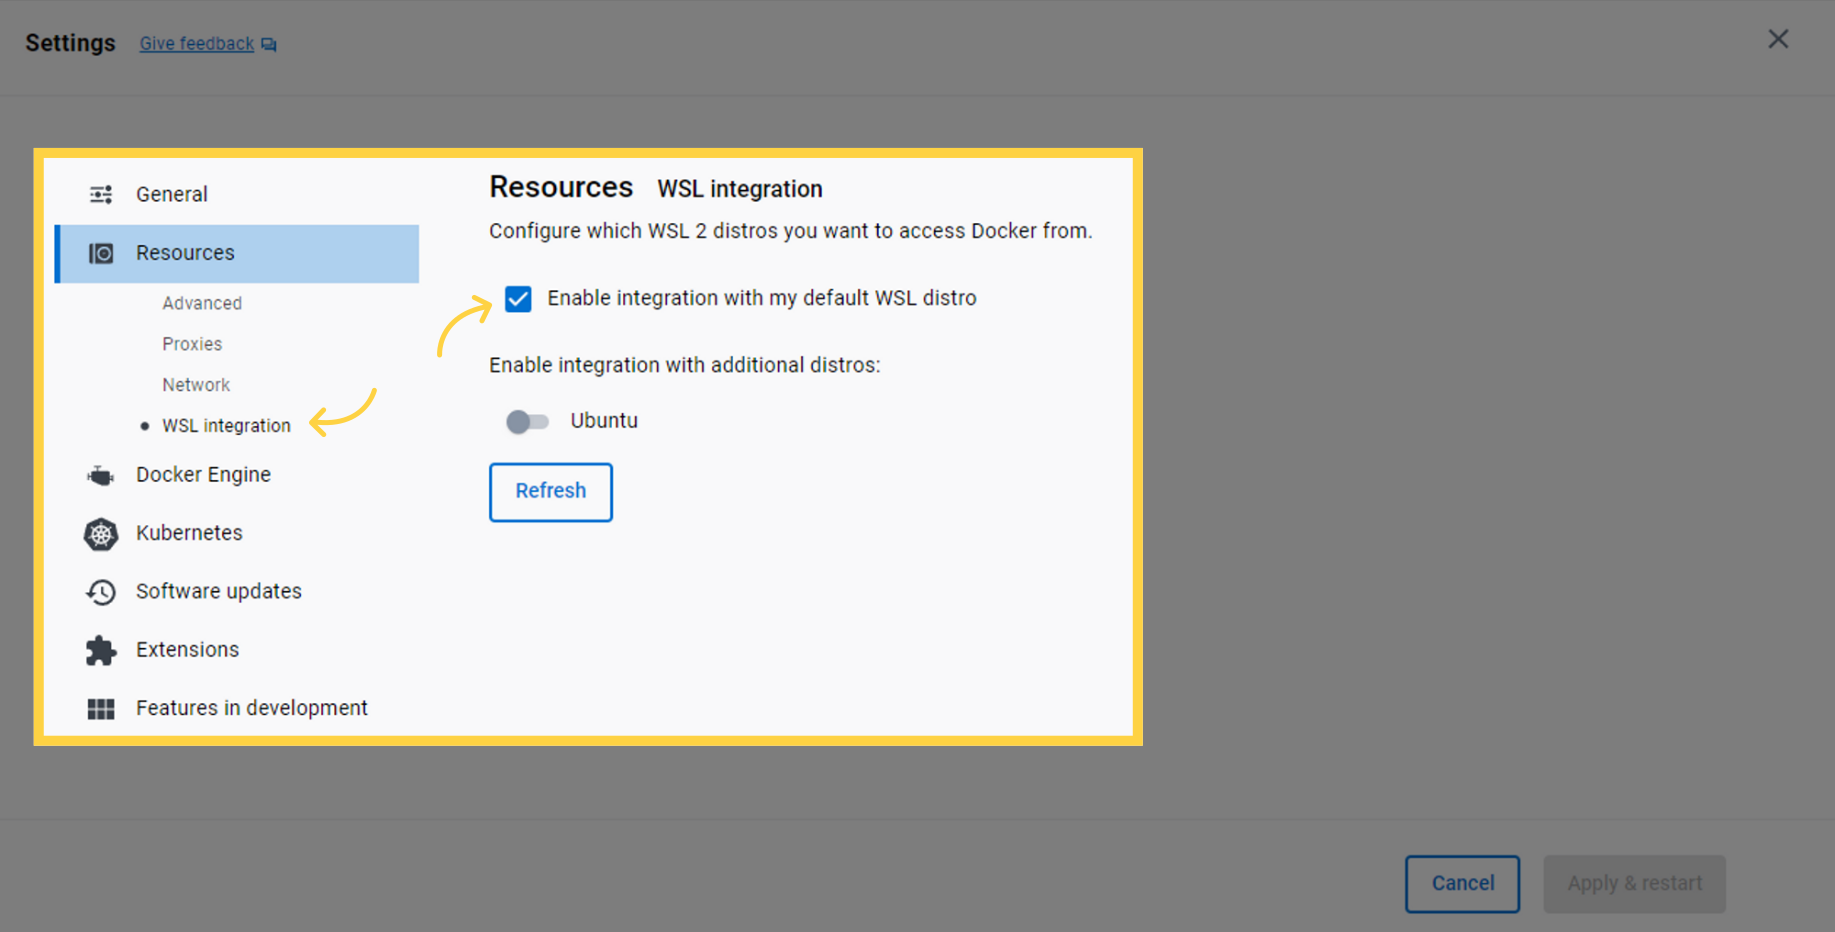Open the Docker Engine section
The image size is (1835, 932).
(237, 475)
